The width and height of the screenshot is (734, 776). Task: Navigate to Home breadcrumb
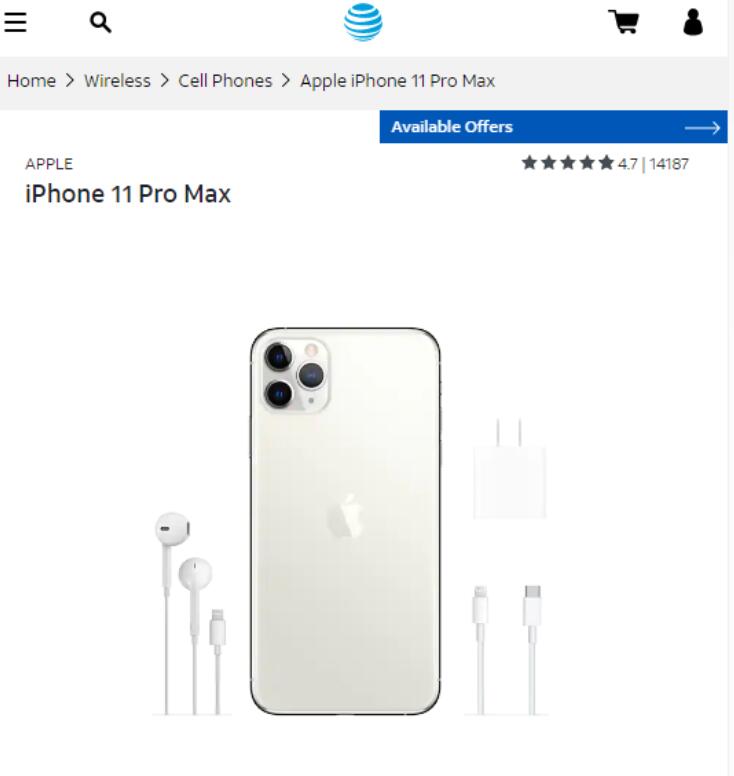click(x=31, y=81)
